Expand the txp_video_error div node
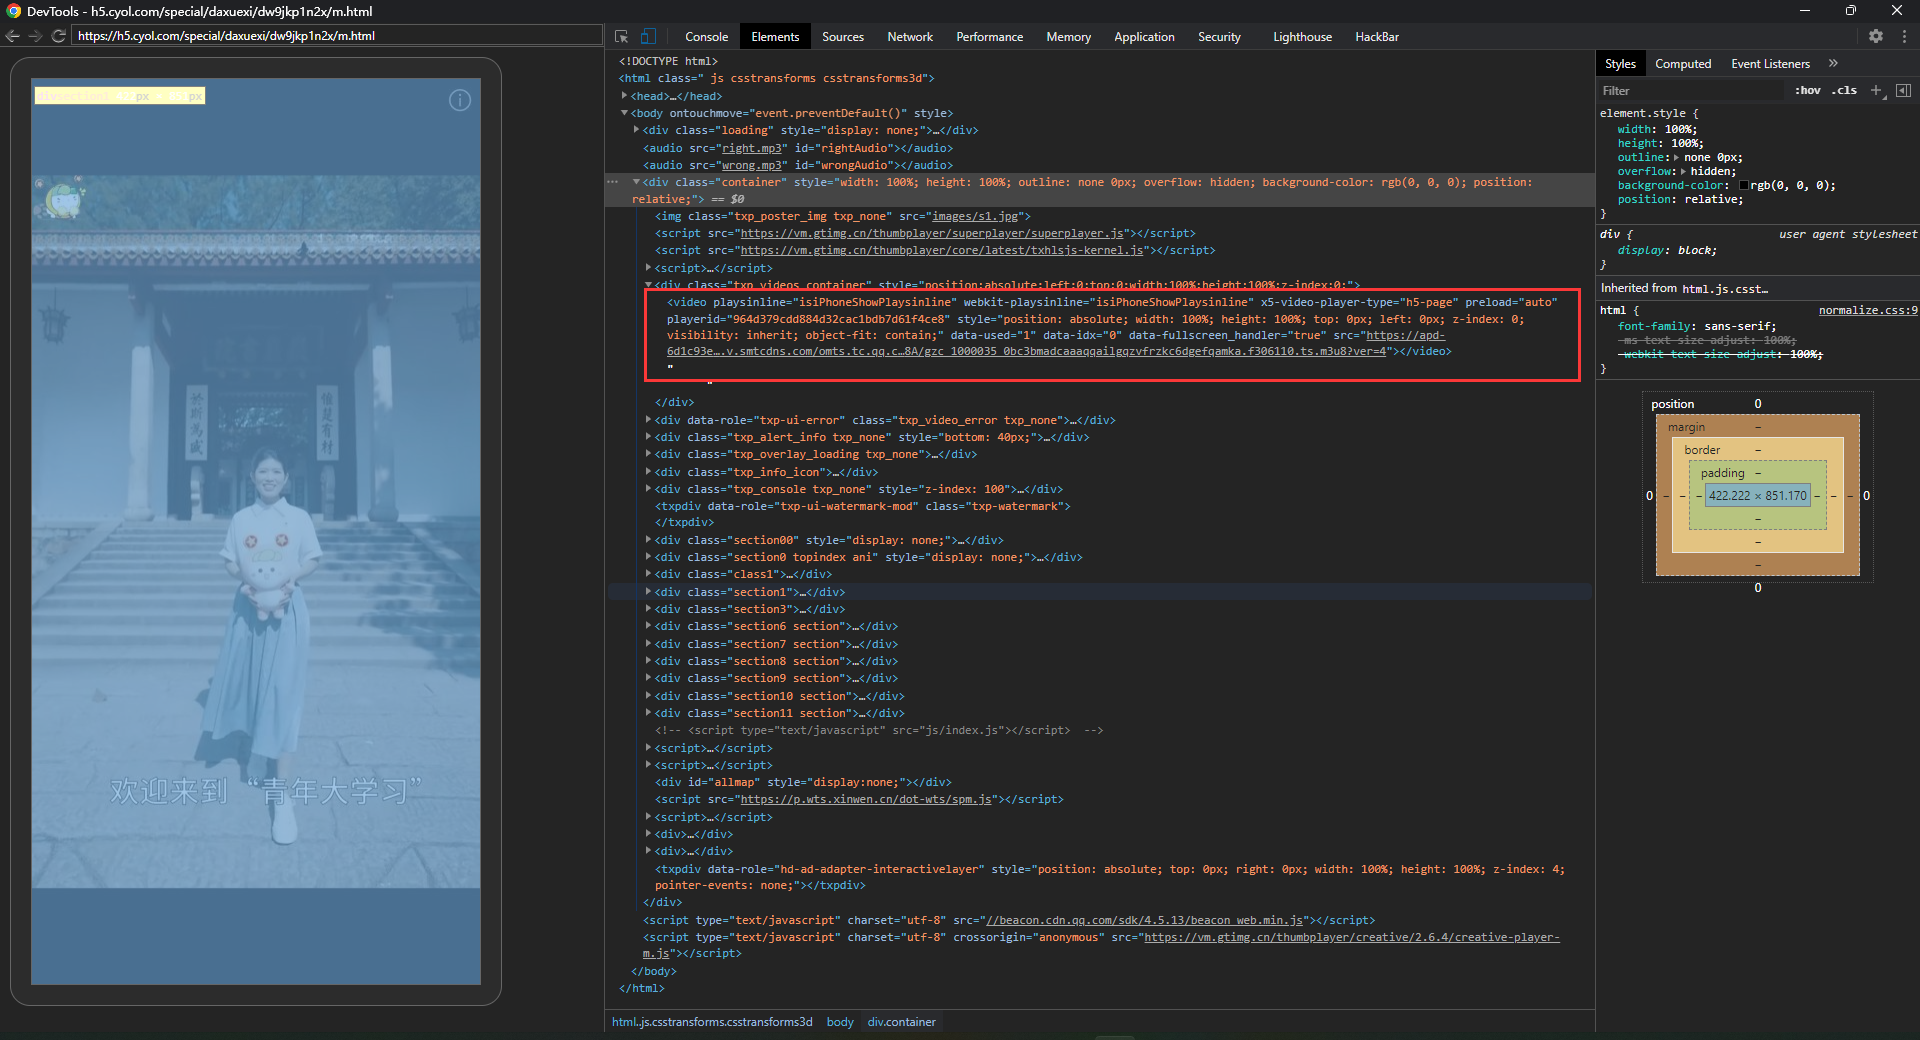Screen dimensions: 1920x1040 coord(648,420)
